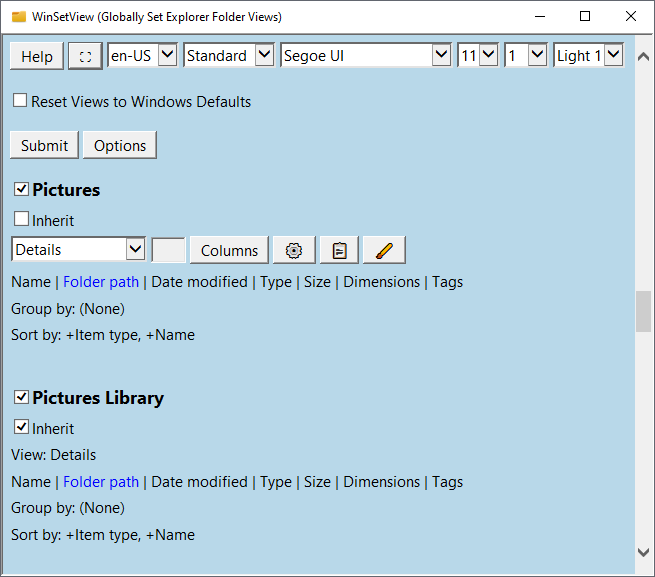Minimize the WinSetView window
The height and width of the screenshot is (577, 655).
coord(540,16)
